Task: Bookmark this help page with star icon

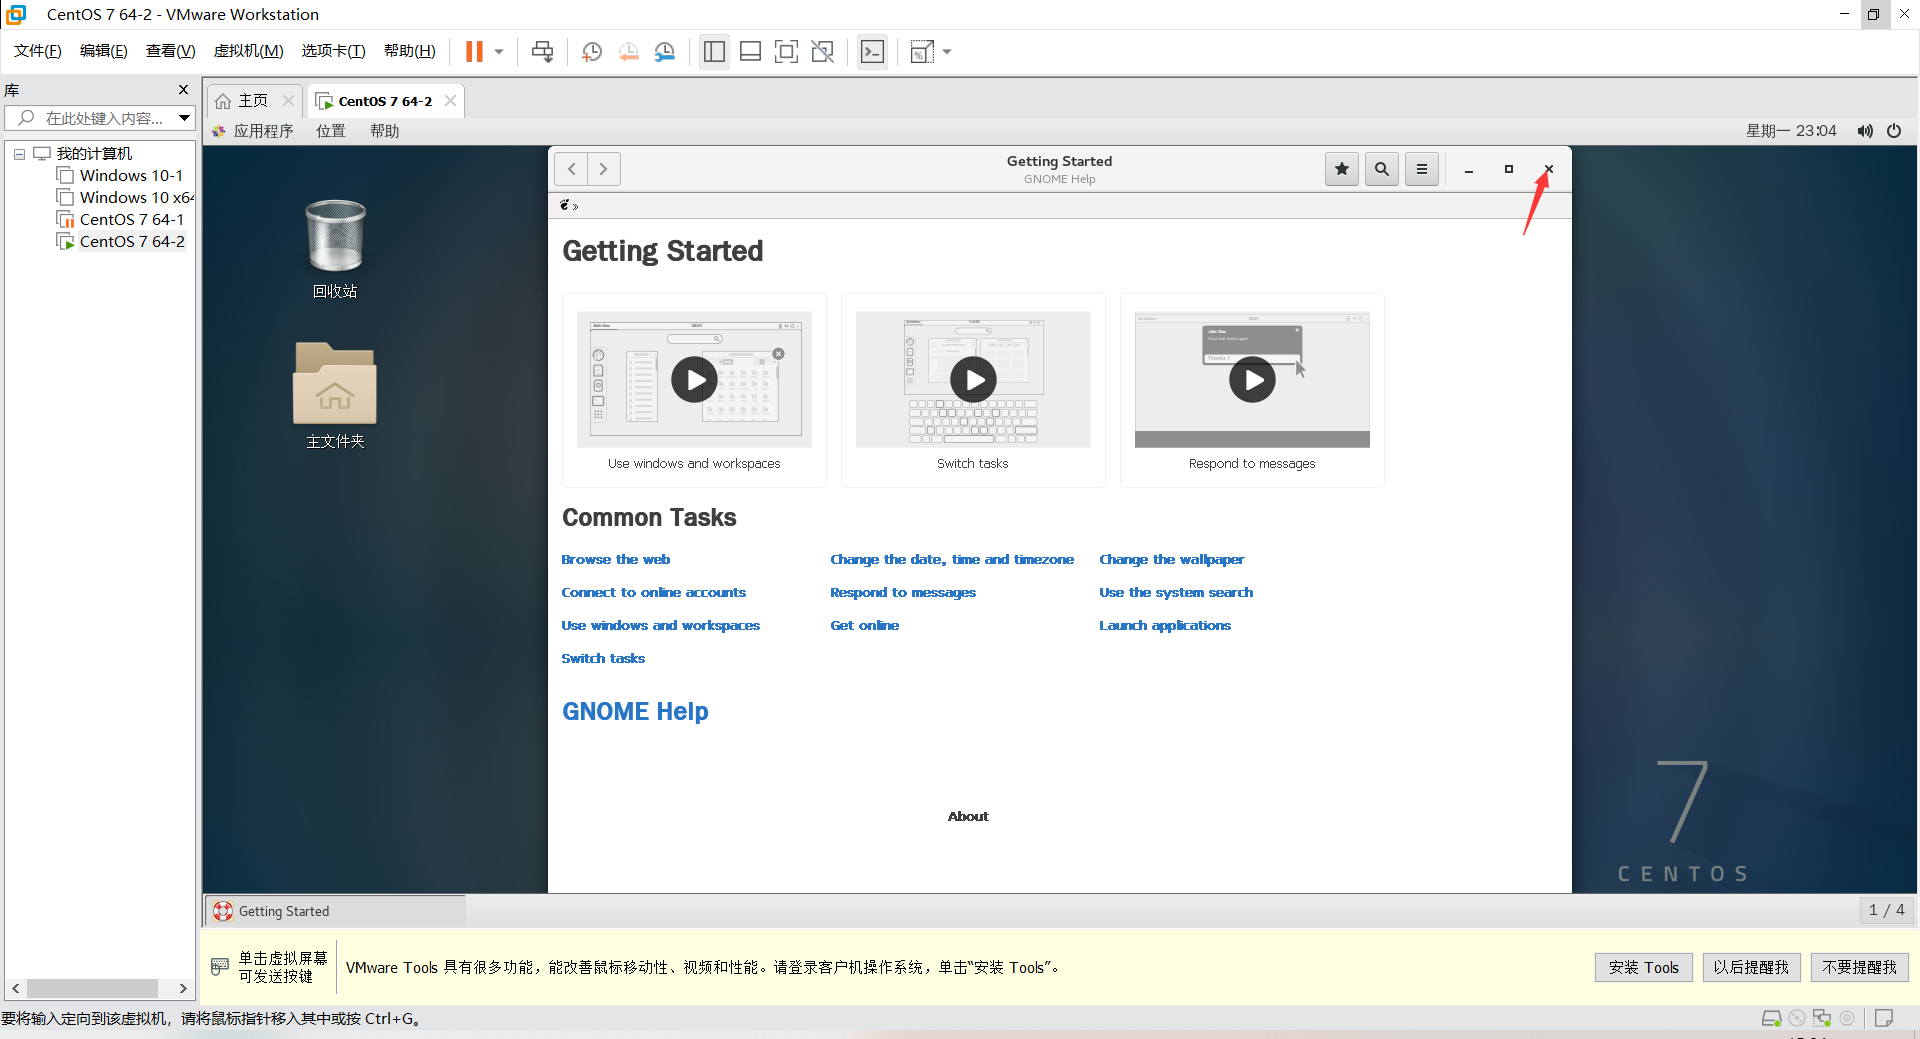Action: (x=1342, y=169)
